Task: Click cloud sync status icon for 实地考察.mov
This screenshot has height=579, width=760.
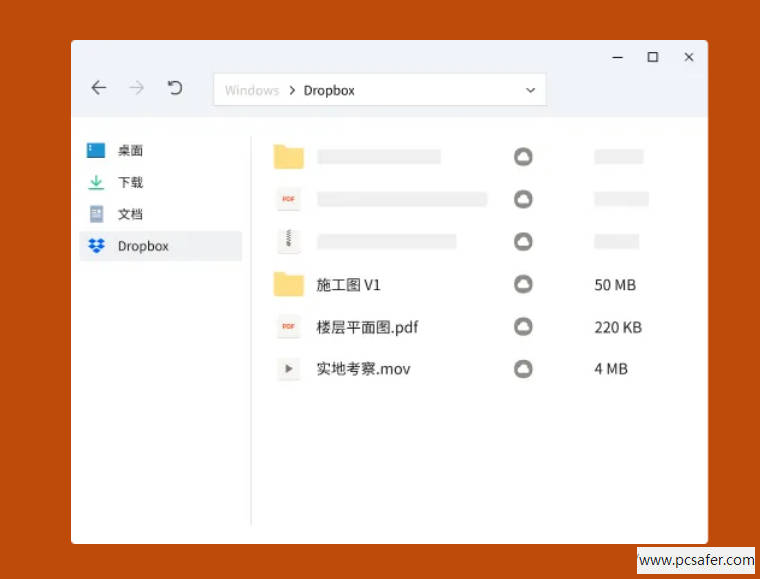Action: coord(522,369)
